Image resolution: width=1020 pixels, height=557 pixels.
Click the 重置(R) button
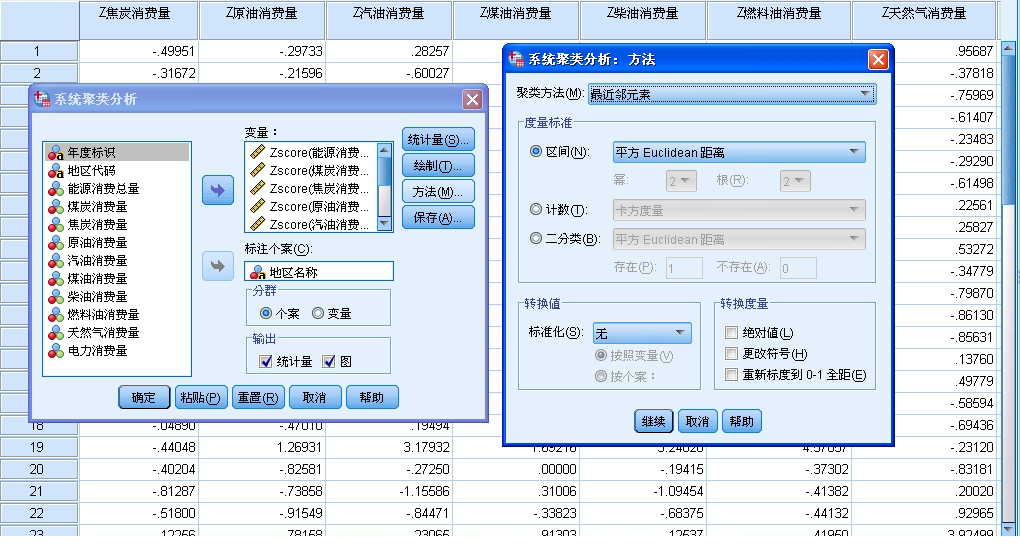click(x=258, y=398)
